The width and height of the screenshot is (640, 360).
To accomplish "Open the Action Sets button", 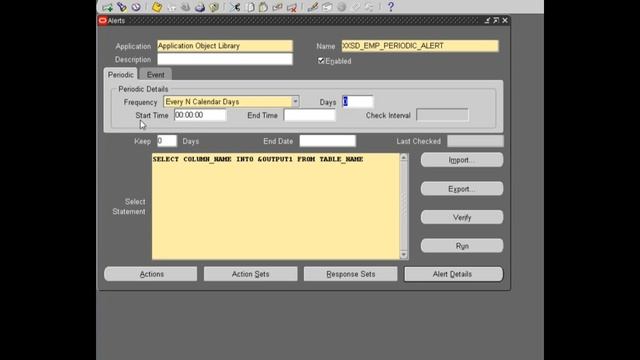I will [x=251, y=274].
